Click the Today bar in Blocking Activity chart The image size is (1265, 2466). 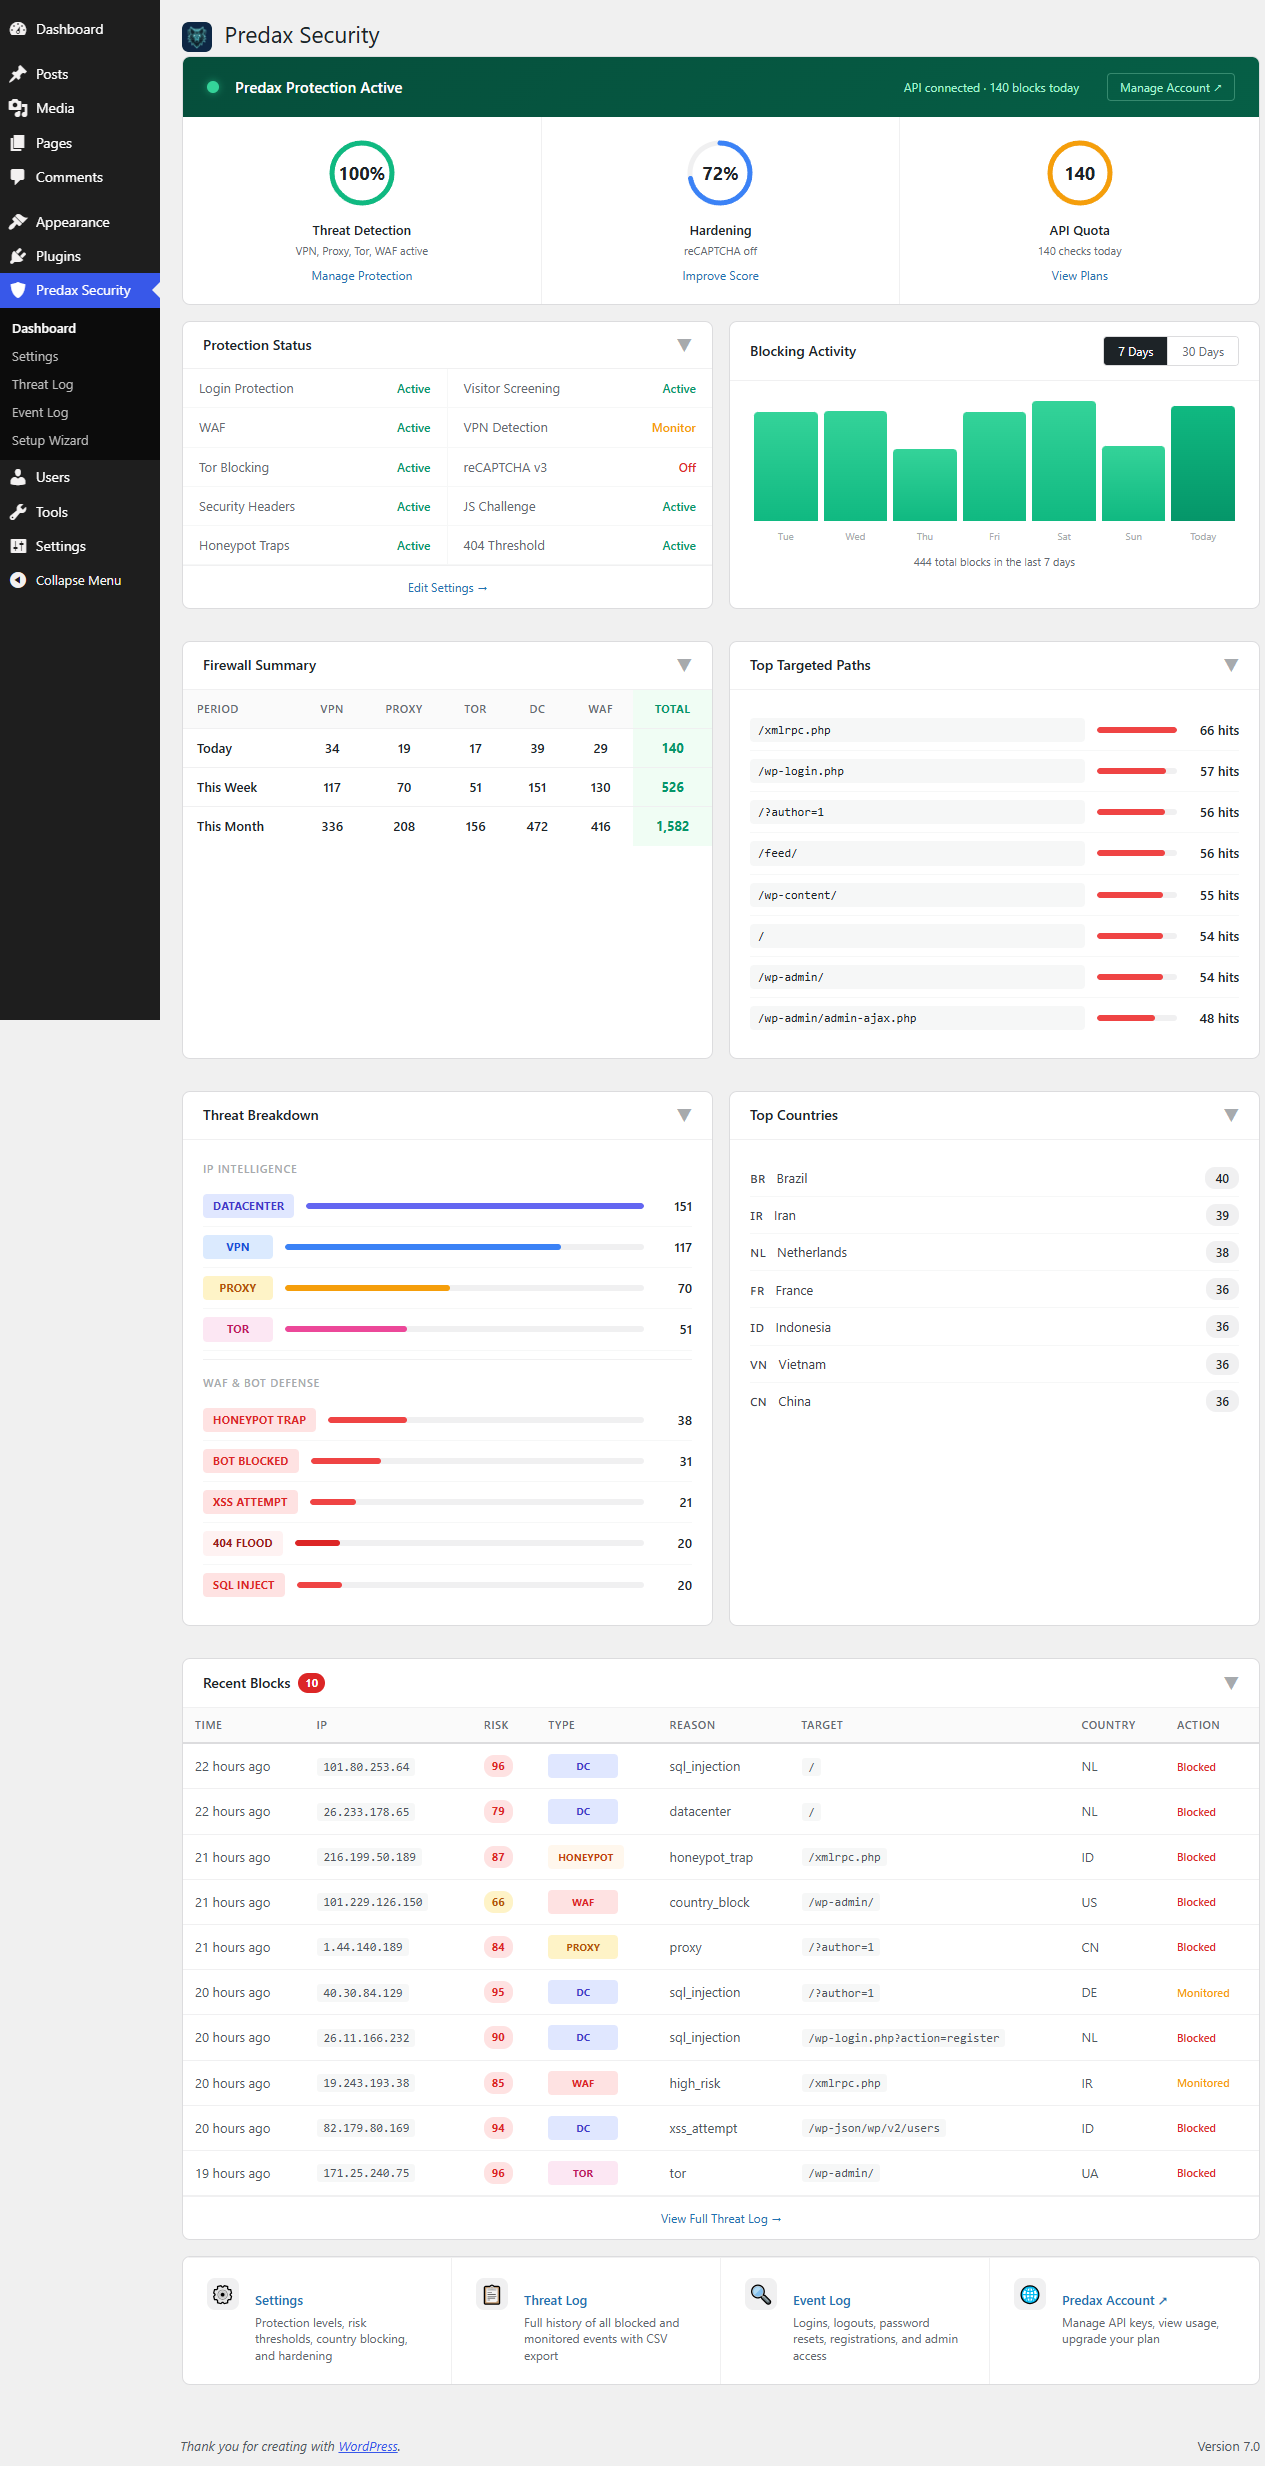[x=1203, y=463]
